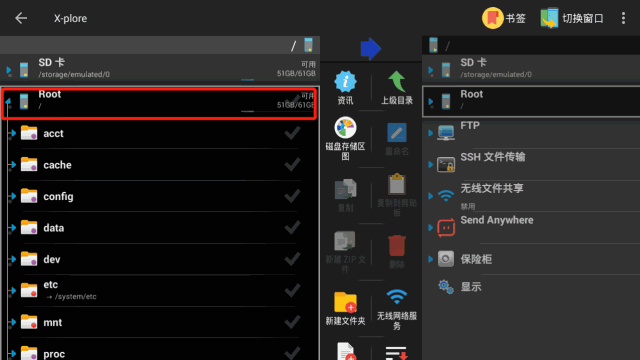Select SD 卡 in the right pane
This screenshot has width=640, height=360.
[531, 69]
